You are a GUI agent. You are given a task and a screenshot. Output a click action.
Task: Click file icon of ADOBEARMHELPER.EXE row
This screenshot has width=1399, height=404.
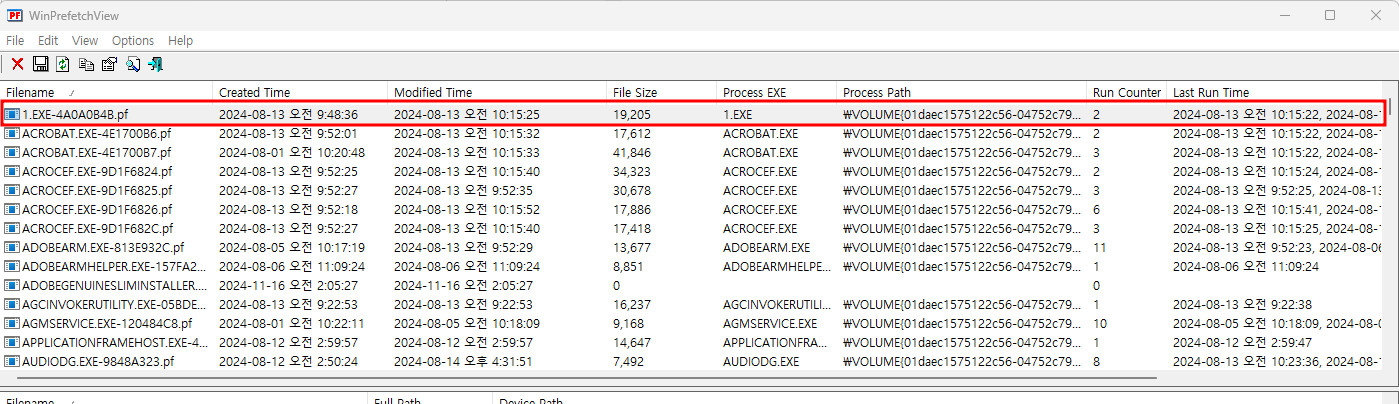12,266
